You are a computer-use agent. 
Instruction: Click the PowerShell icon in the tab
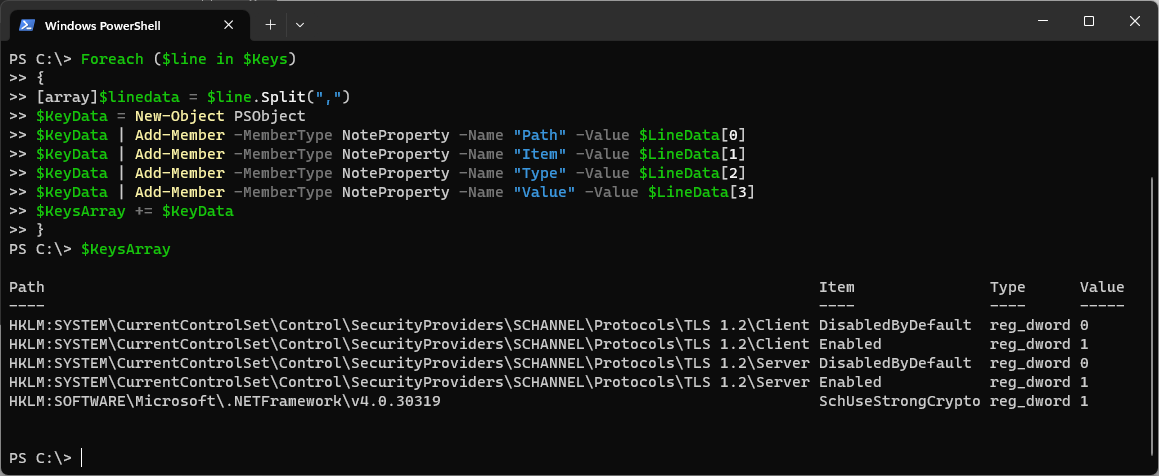(27, 24)
